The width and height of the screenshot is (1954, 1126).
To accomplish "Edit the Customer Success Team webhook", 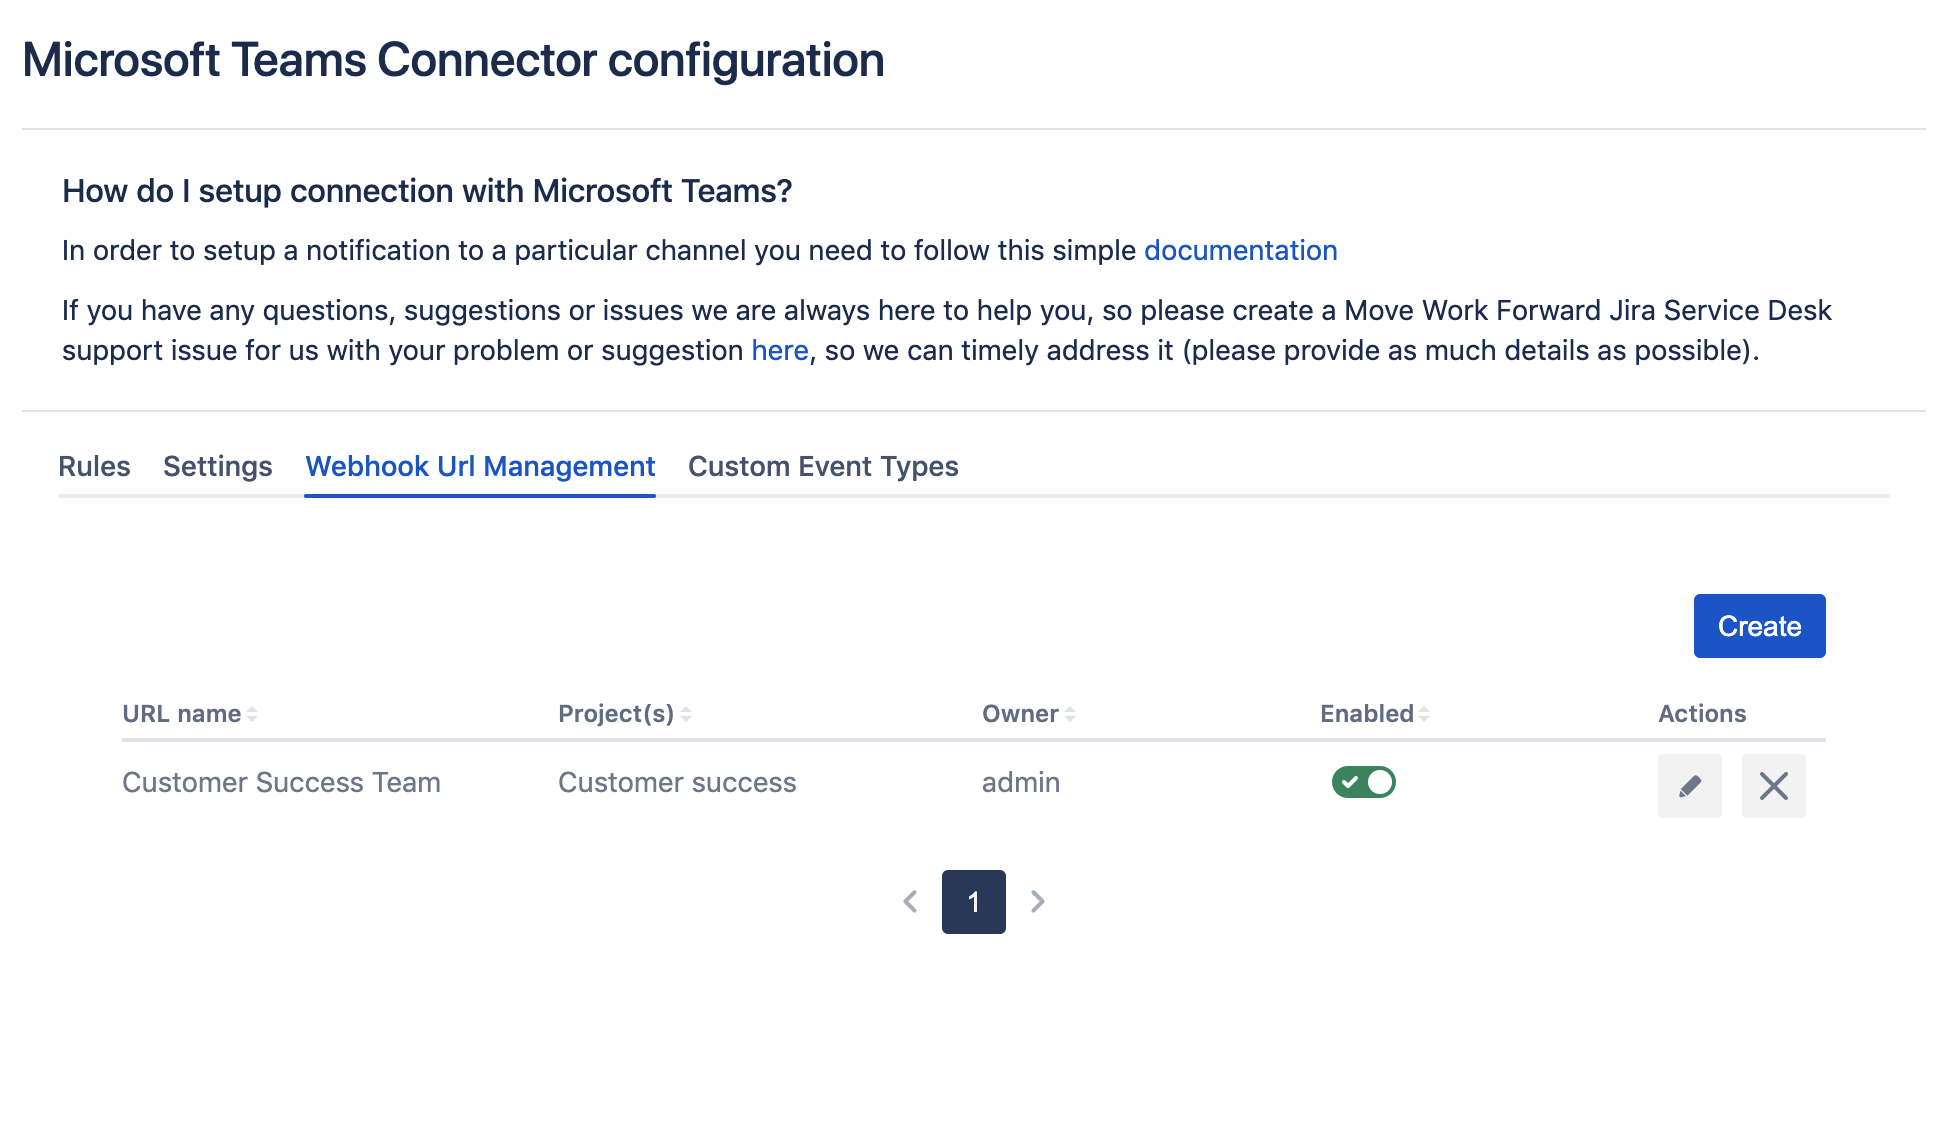I will (1689, 786).
